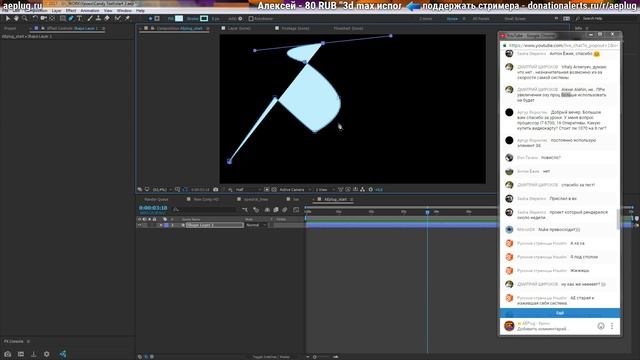Open the viewer magnification ratio dropdown
Screen dimensions: 640x360
coord(161,190)
